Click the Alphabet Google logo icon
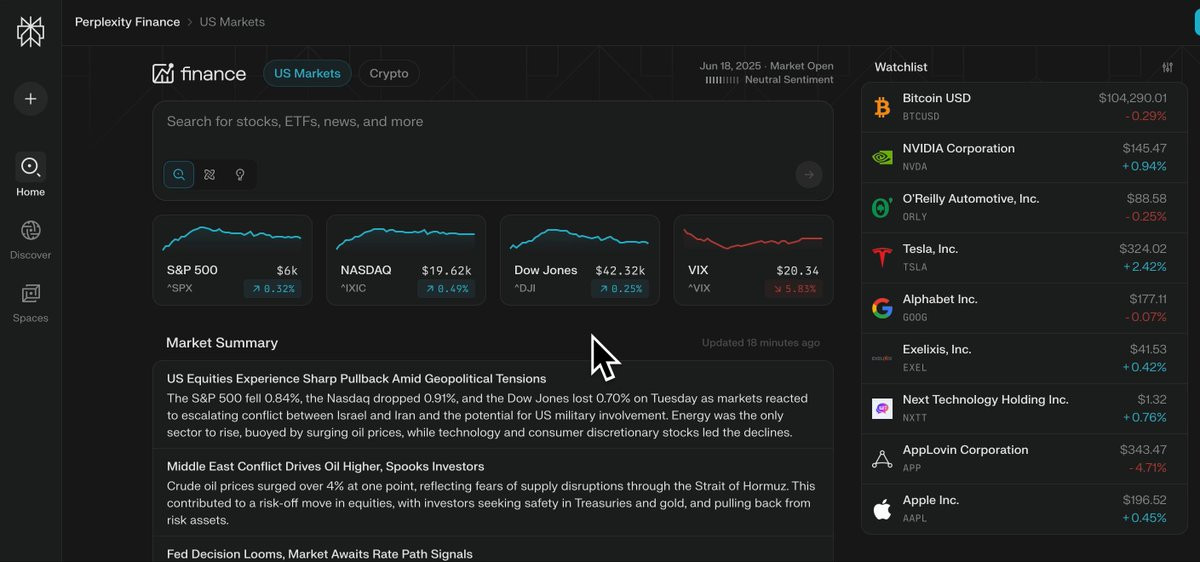 pos(882,308)
